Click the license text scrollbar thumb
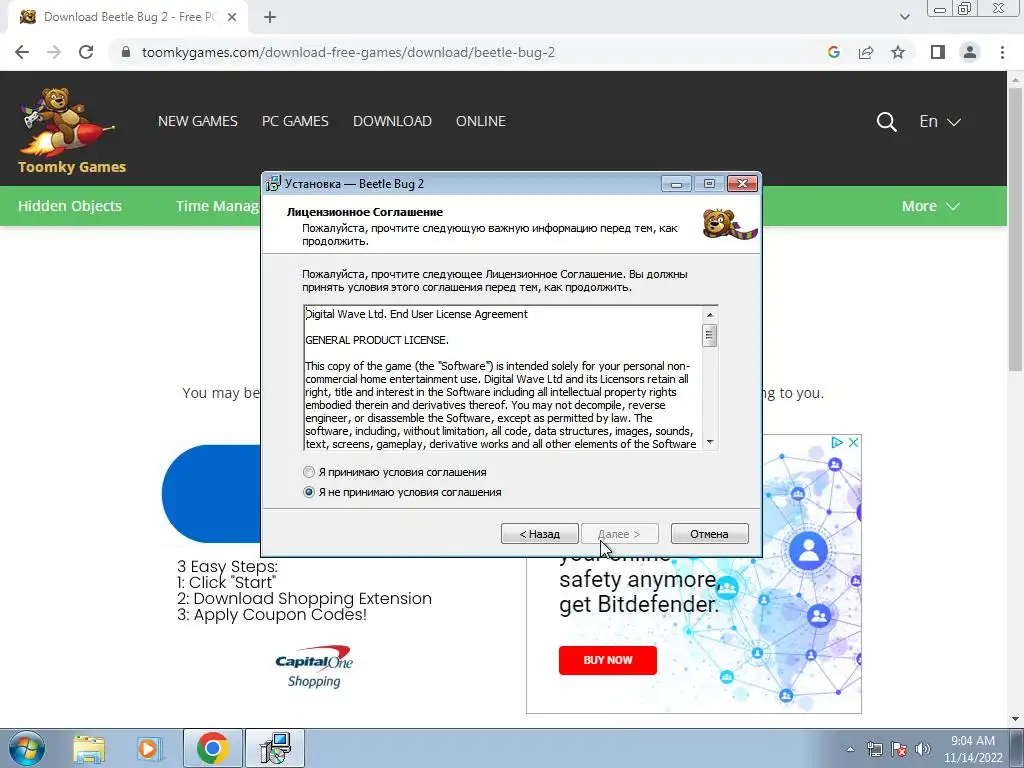This screenshot has height=768, width=1024. click(710, 336)
